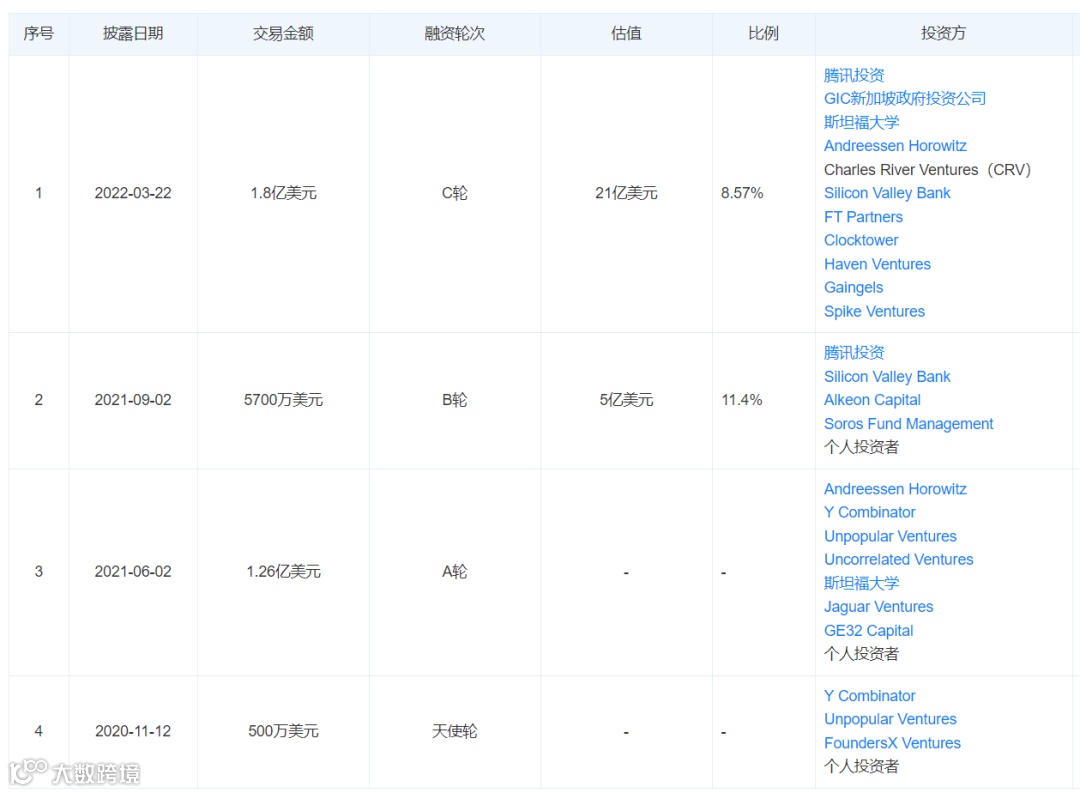
Task: Select the B轮 round cell
Action: click(x=455, y=400)
